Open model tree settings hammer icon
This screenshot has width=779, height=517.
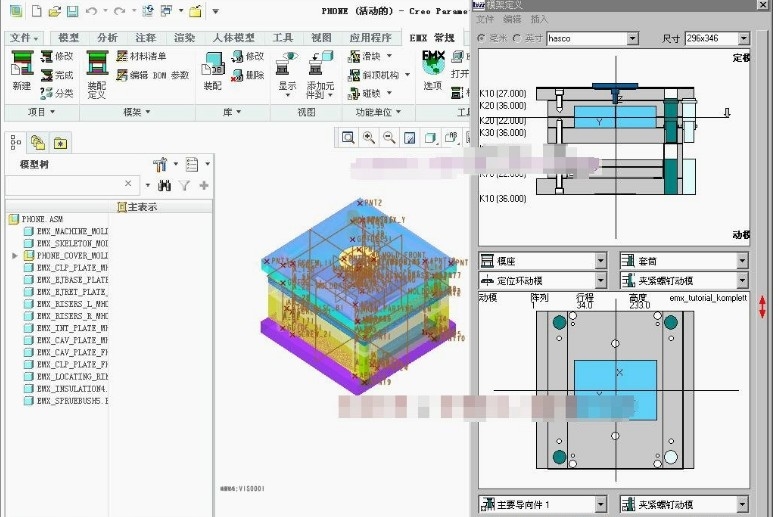click(160, 164)
